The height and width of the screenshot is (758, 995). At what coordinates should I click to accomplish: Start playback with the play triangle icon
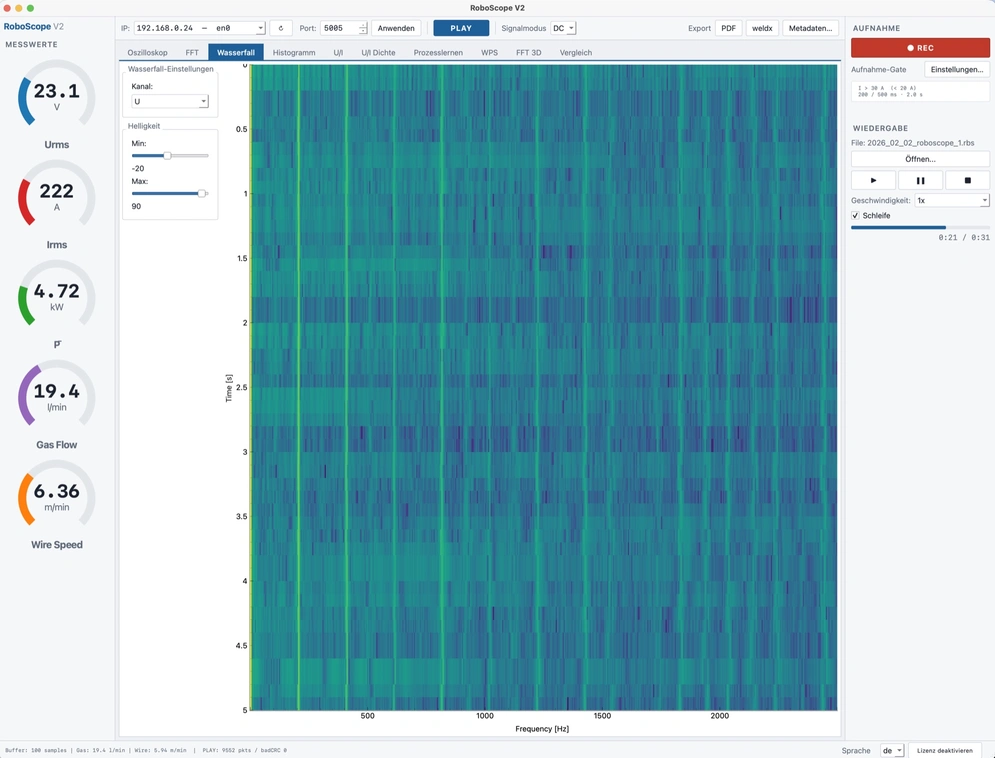pos(873,180)
